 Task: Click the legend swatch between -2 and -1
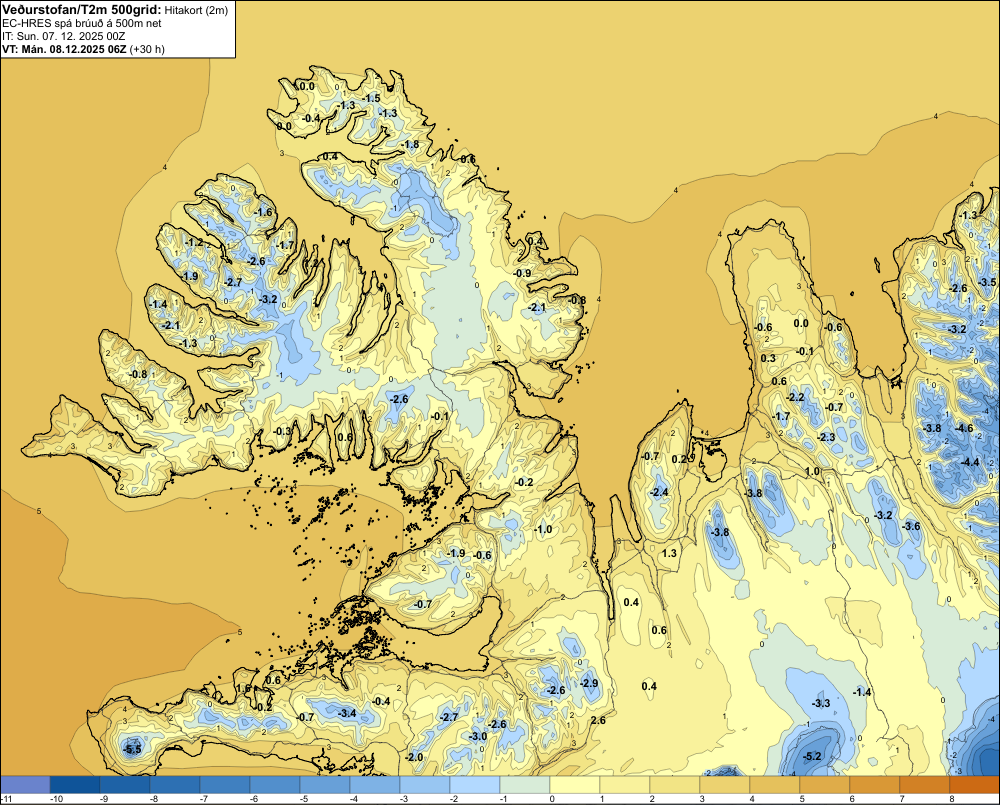475,784
